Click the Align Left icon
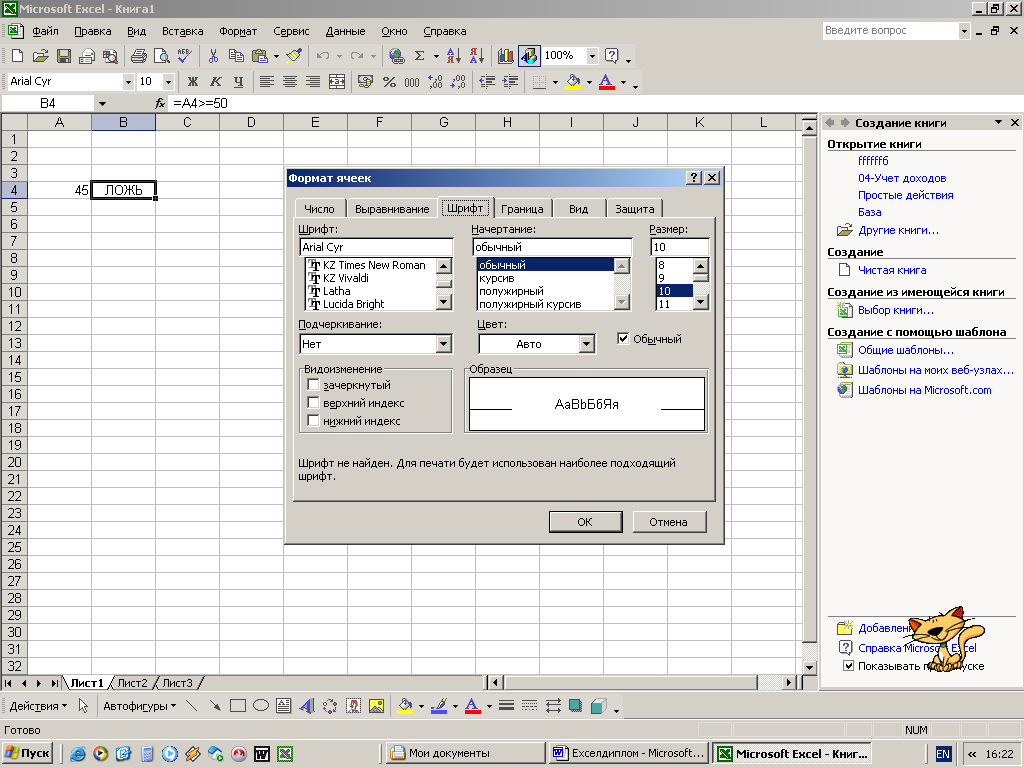1024x768 pixels. point(266,82)
